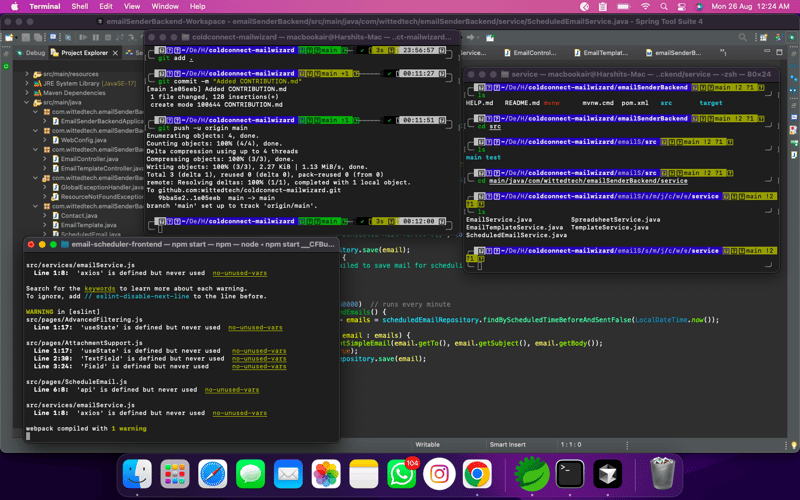Expand the JRE System Library node
Viewport: 800px width, 500px height.
(x=27, y=83)
